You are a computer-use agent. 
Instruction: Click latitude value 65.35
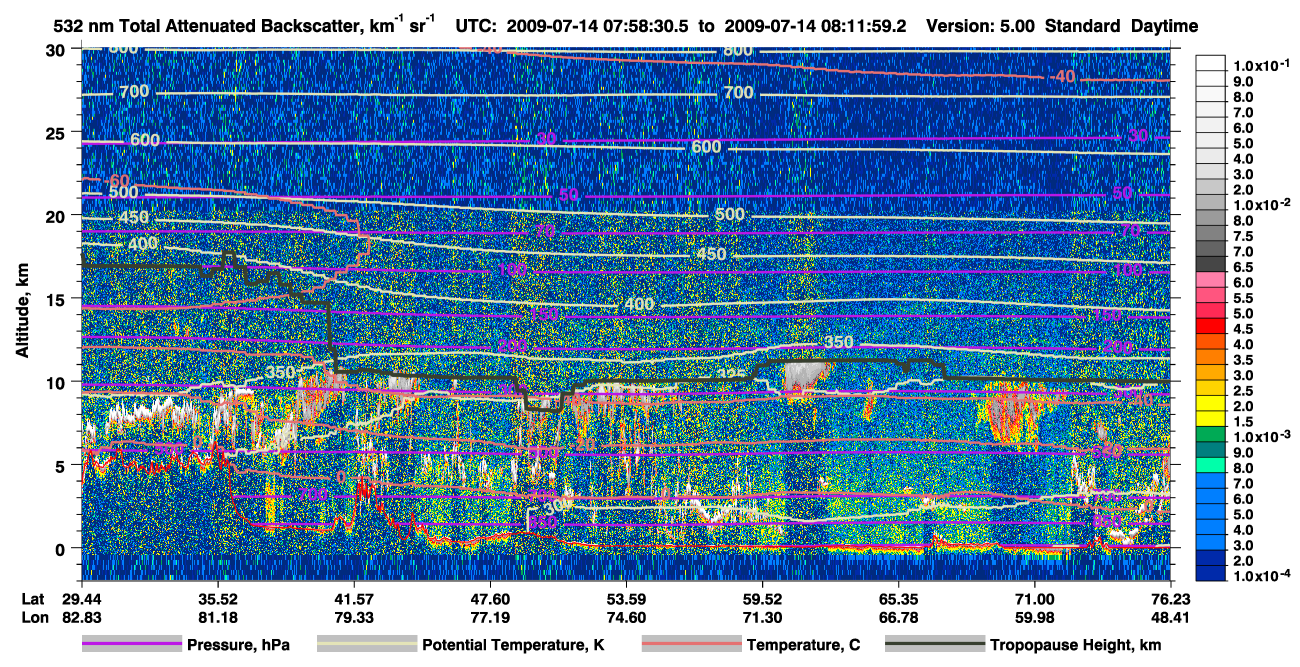click(x=898, y=599)
